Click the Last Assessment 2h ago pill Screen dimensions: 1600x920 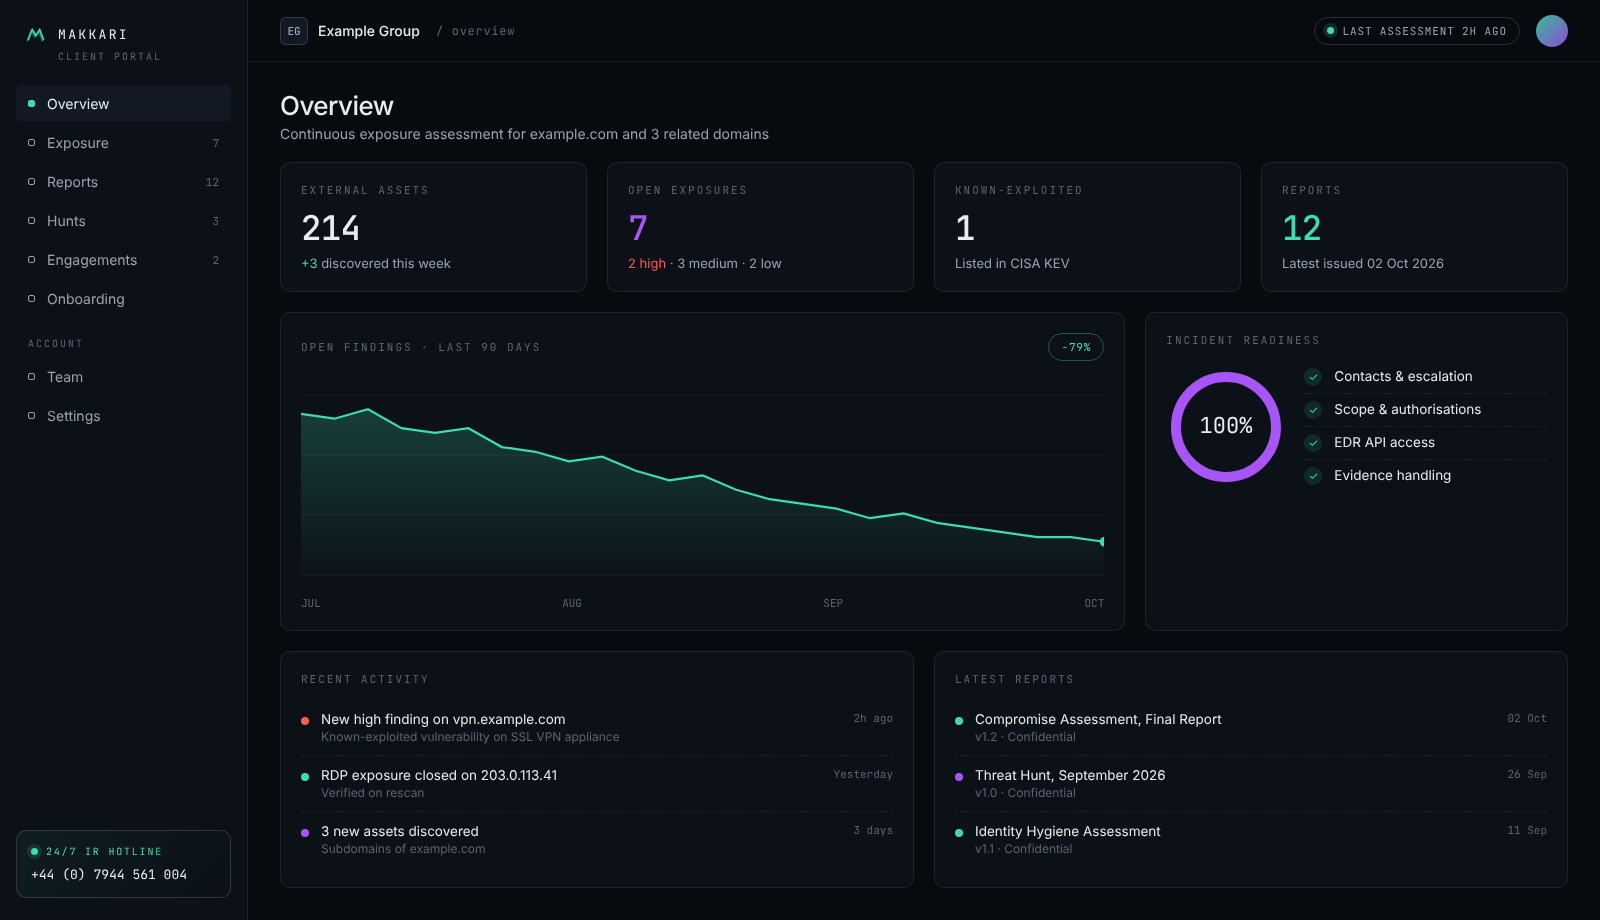coord(1416,31)
